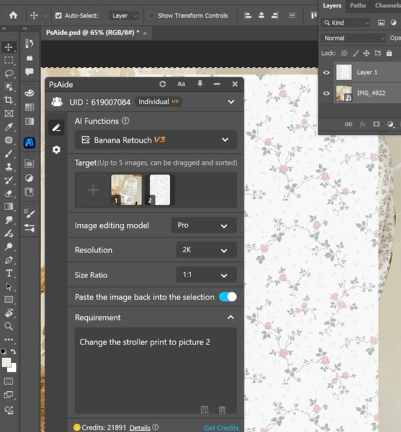The image size is (401, 432).
Task: Open the Auto-Select Layer dropdown
Action: click(x=123, y=15)
